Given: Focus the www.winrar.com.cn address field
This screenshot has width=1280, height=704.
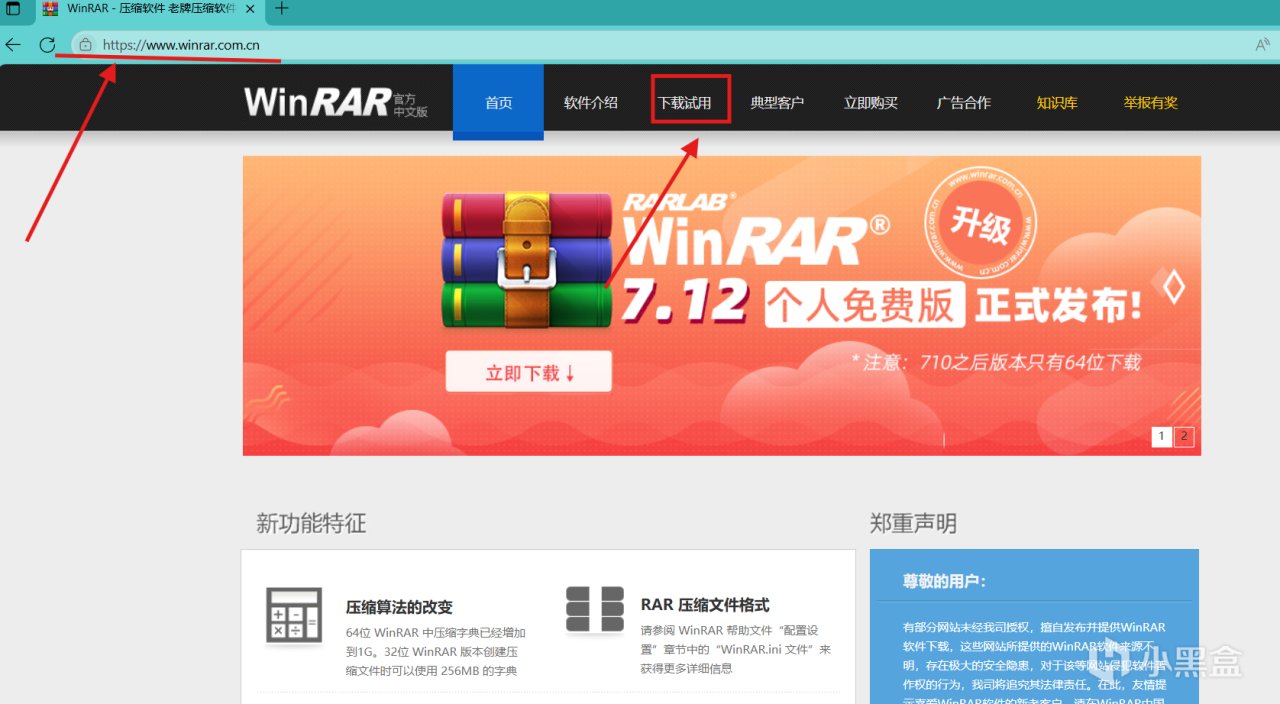Looking at the screenshot, I should coord(660,45).
